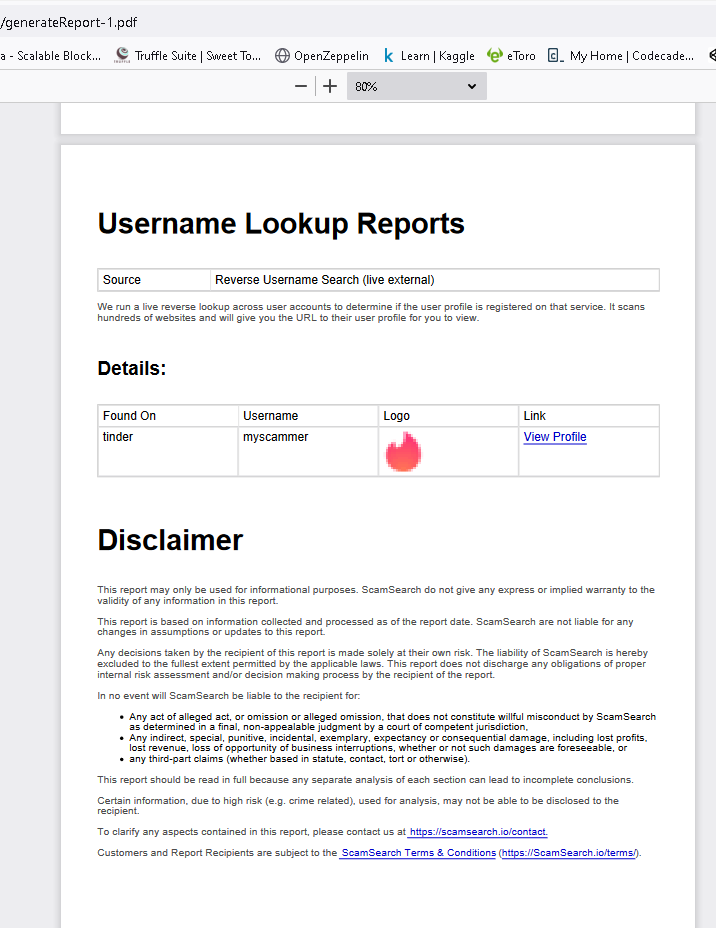Screen dimensions: 716x928
Task: Open the OpenZeppelin bookmark
Action: pyautogui.click(x=322, y=56)
